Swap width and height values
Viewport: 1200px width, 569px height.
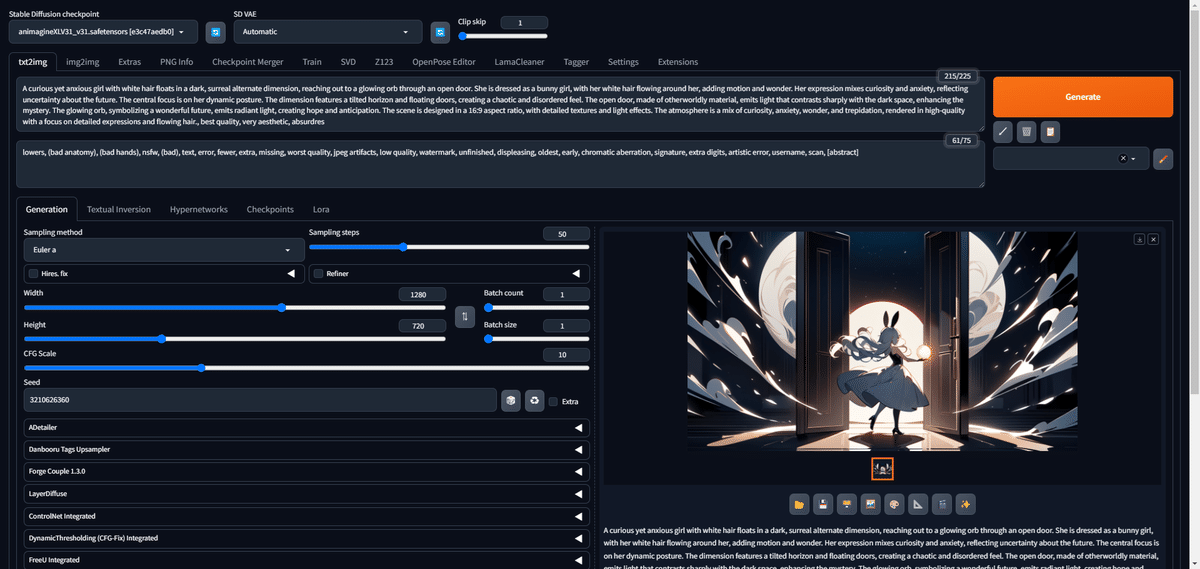(x=464, y=317)
